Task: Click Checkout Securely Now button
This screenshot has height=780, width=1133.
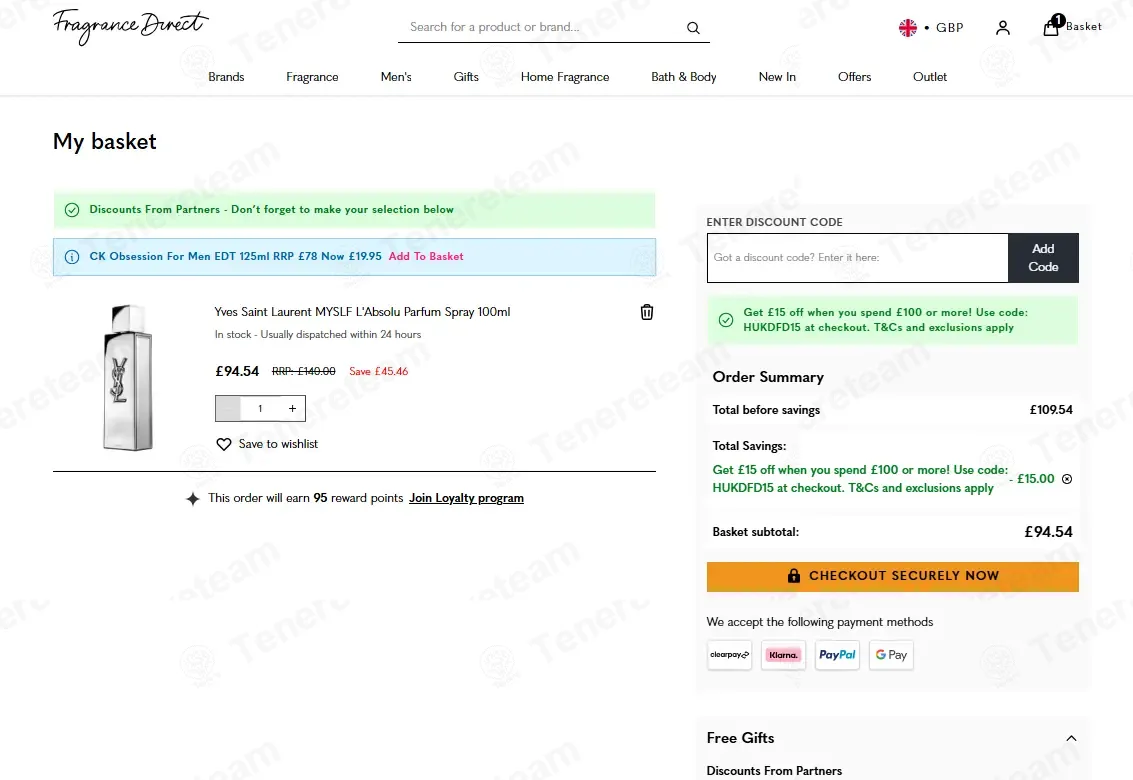Action: [892, 576]
